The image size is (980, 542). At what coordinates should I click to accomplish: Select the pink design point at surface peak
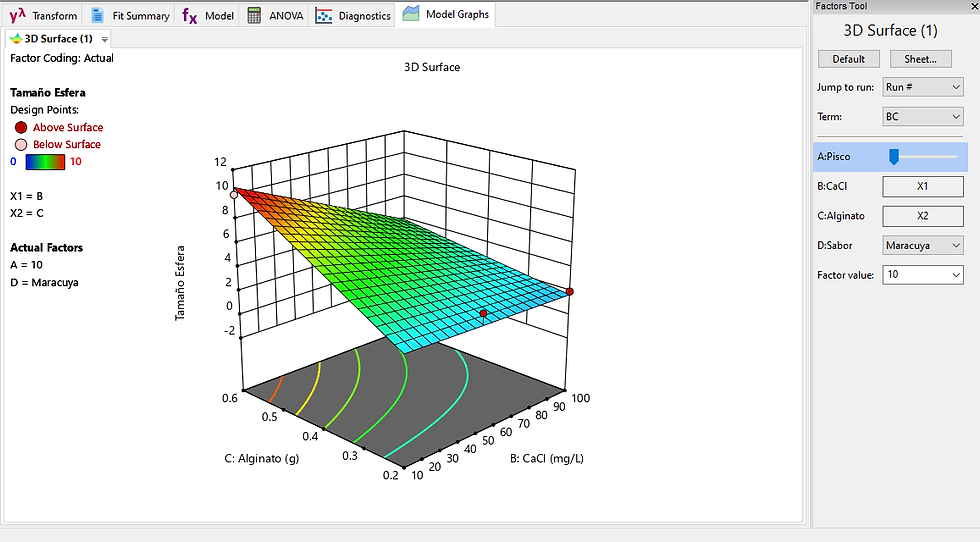coord(234,195)
